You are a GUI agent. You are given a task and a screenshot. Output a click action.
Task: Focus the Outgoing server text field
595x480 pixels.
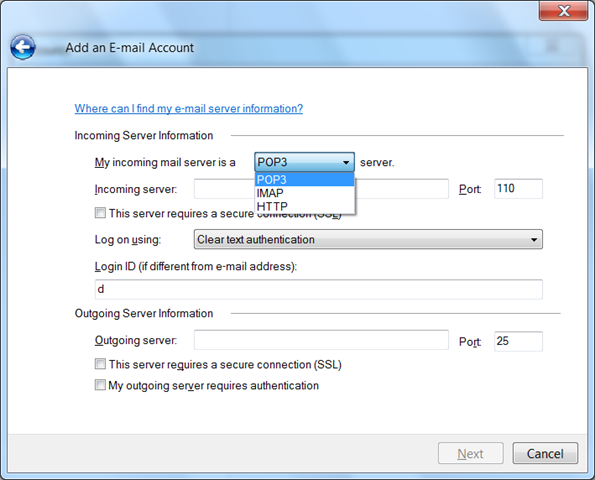[321, 340]
